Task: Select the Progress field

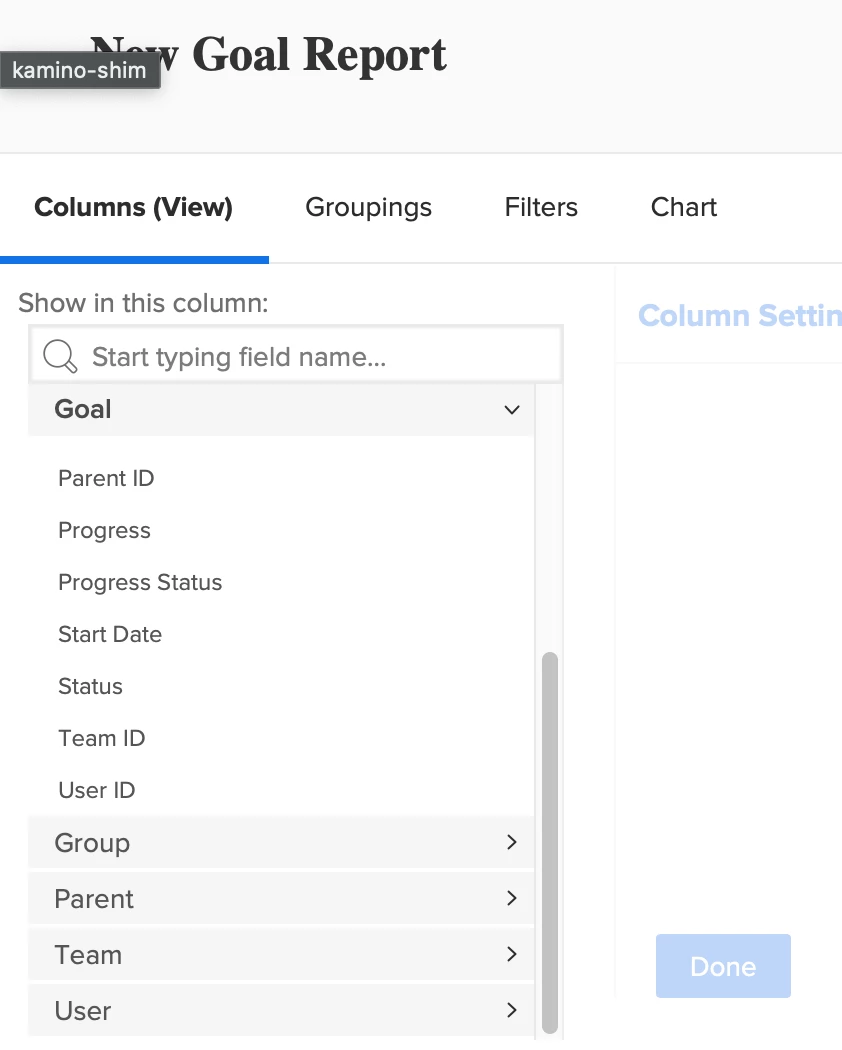Action: (x=104, y=531)
